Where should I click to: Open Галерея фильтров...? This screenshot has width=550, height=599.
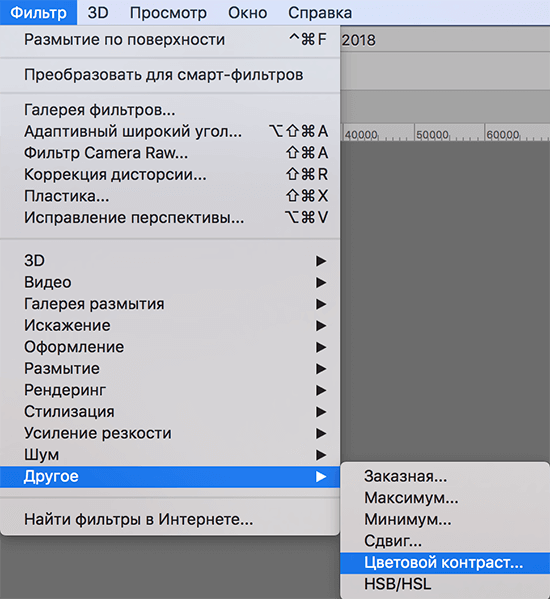tap(170, 110)
